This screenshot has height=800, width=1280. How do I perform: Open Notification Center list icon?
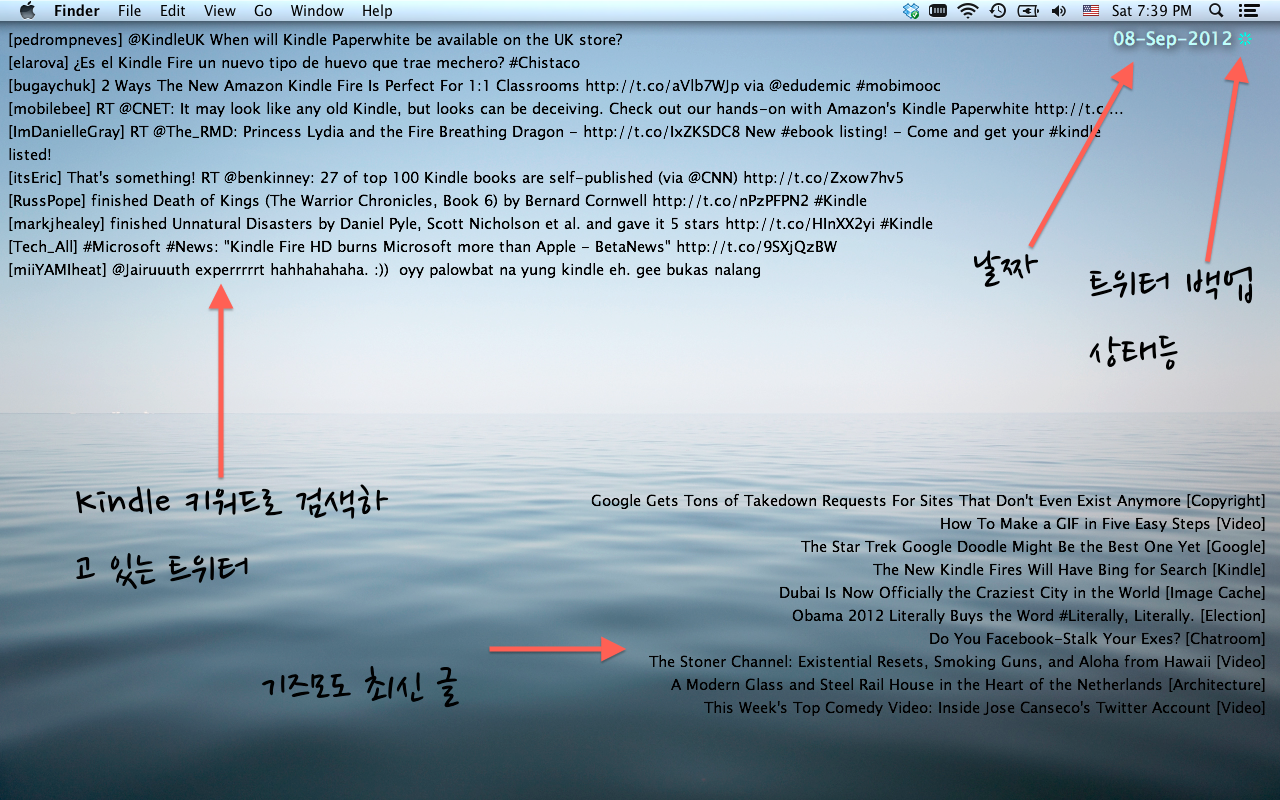[1248, 11]
